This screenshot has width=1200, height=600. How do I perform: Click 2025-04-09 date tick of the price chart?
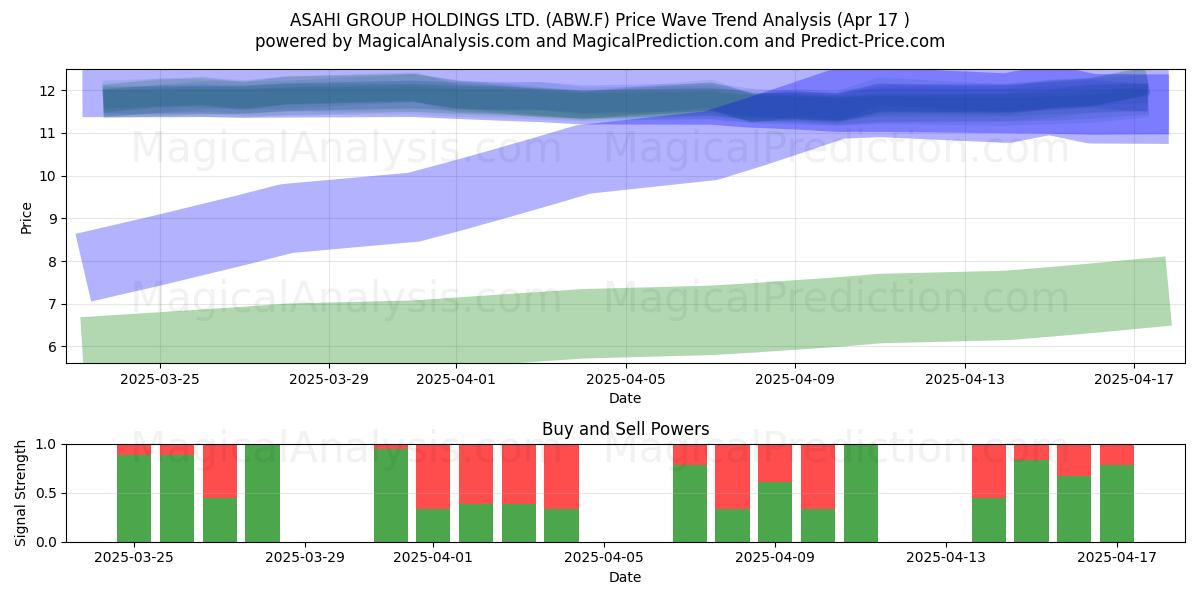(x=795, y=380)
